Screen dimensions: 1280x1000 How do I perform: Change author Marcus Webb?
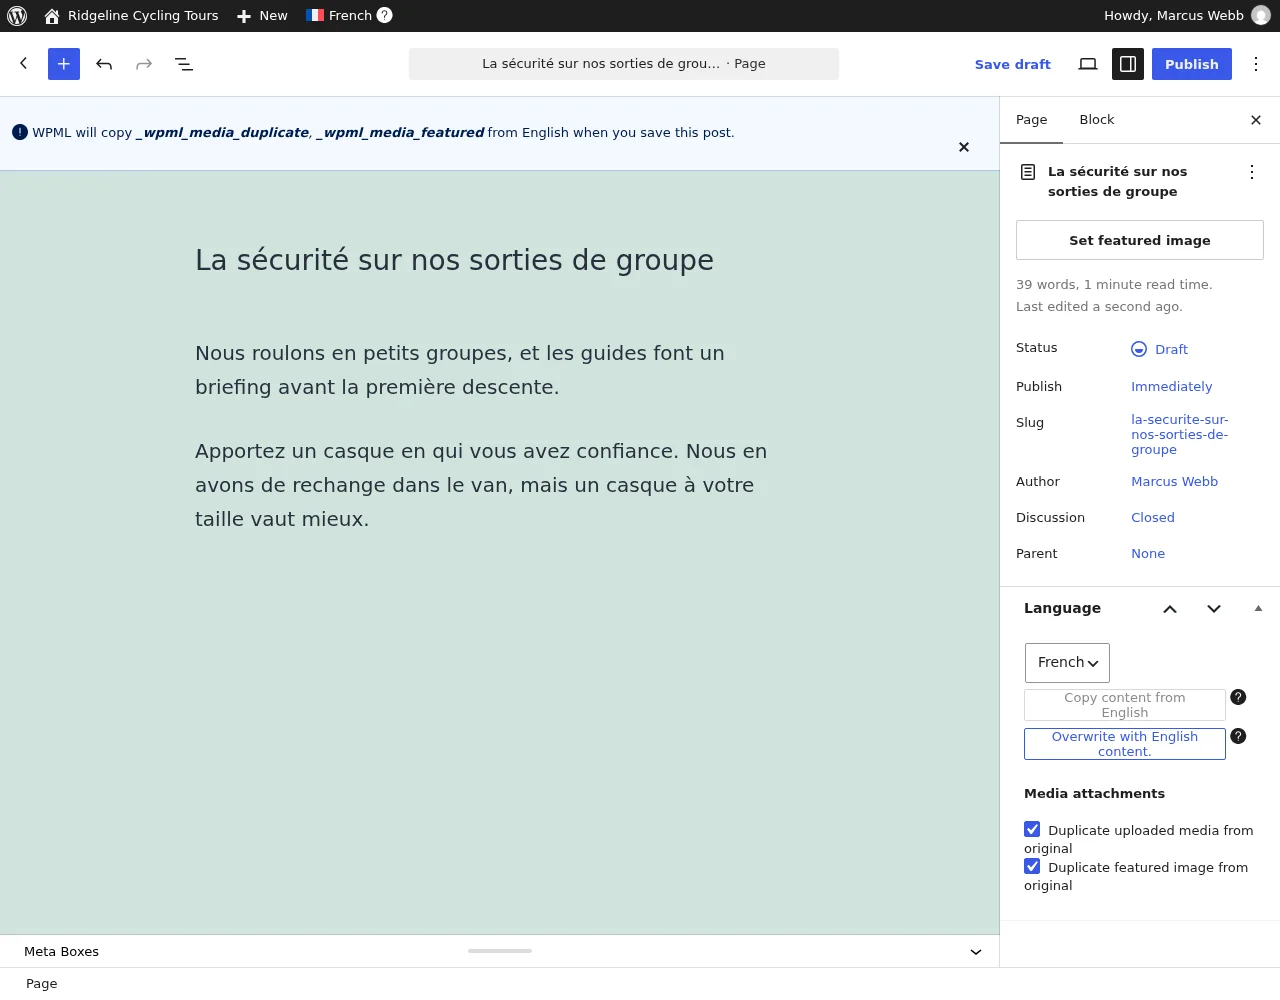pyautogui.click(x=1175, y=482)
